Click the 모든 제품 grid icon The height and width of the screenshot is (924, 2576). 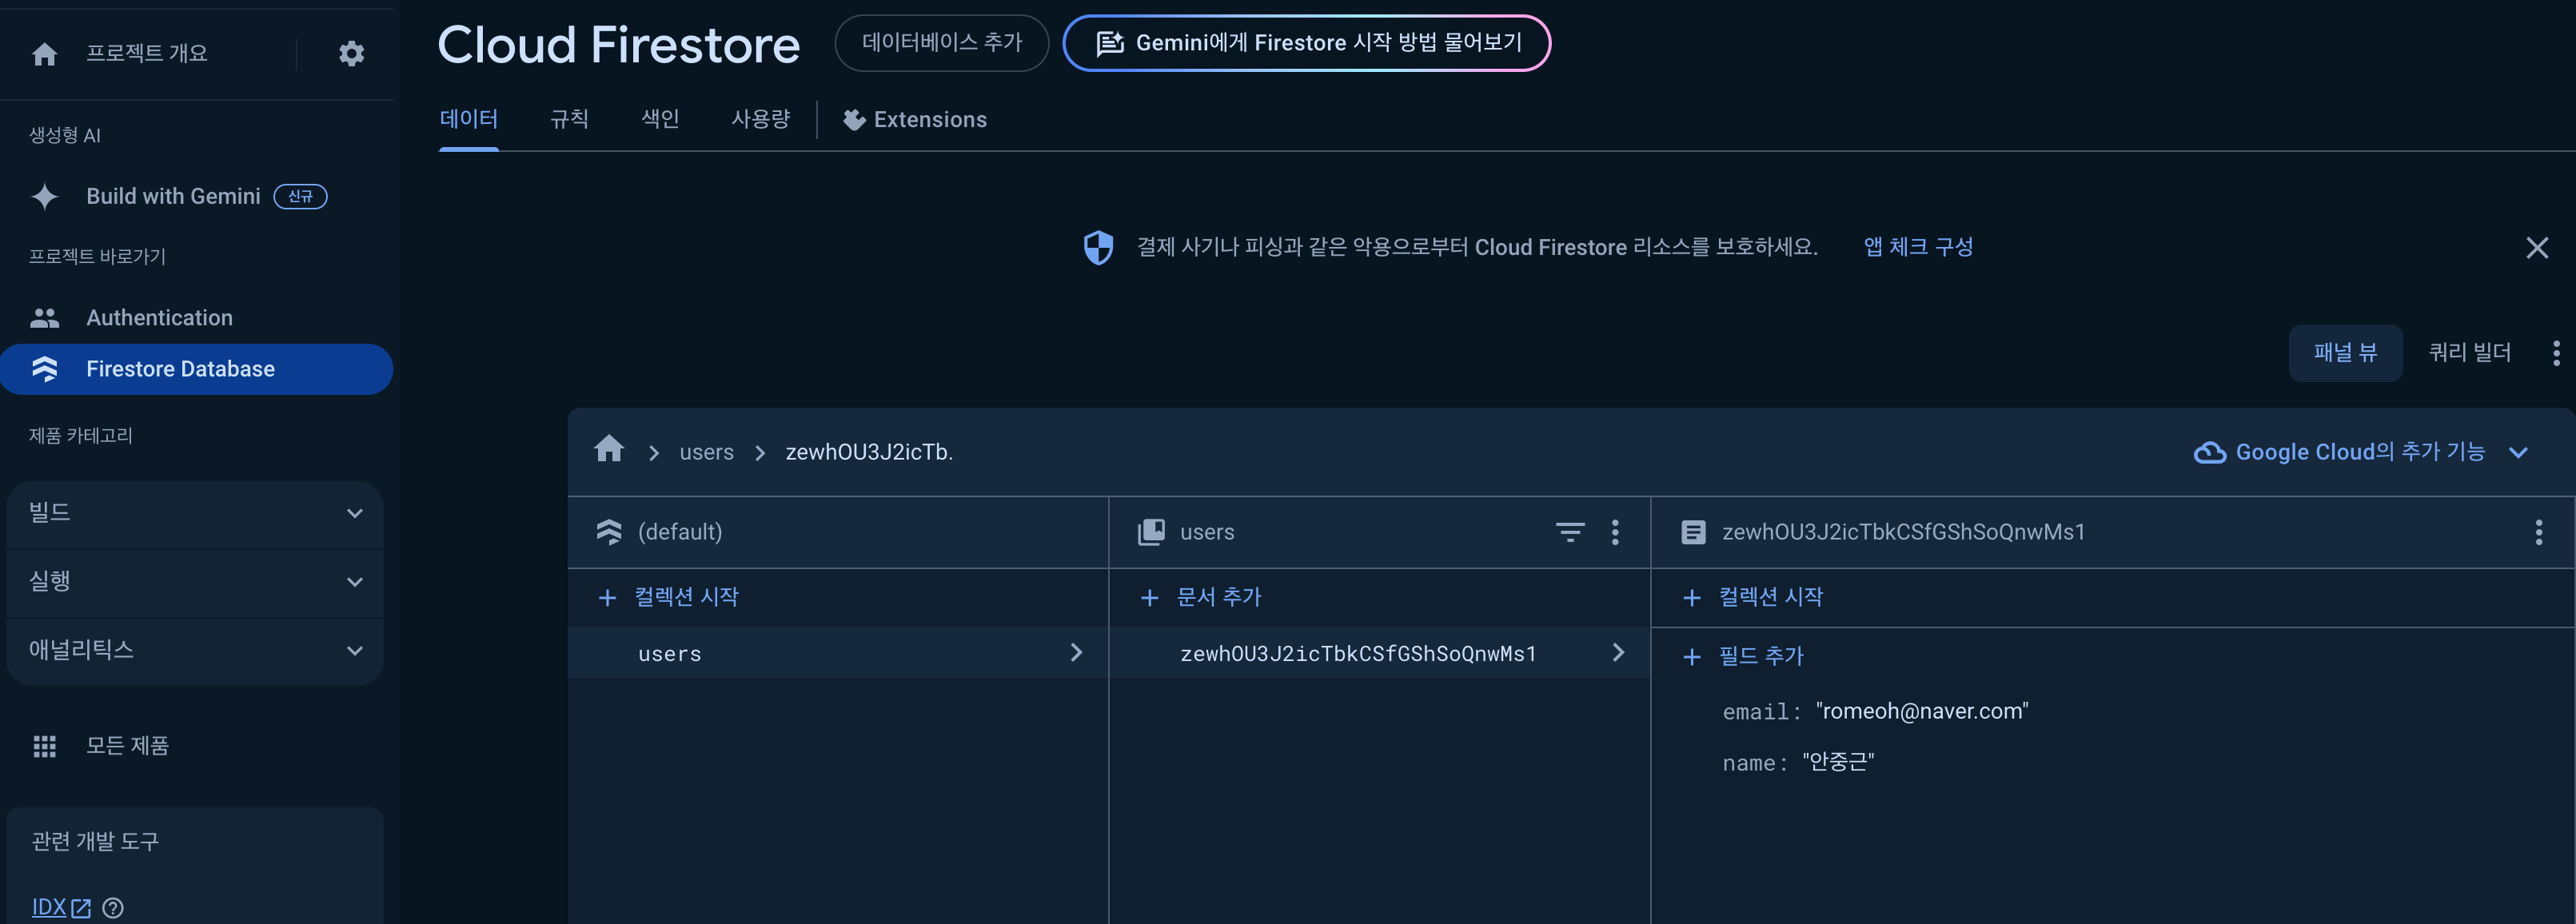pyautogui.click(x=45, y=746)
